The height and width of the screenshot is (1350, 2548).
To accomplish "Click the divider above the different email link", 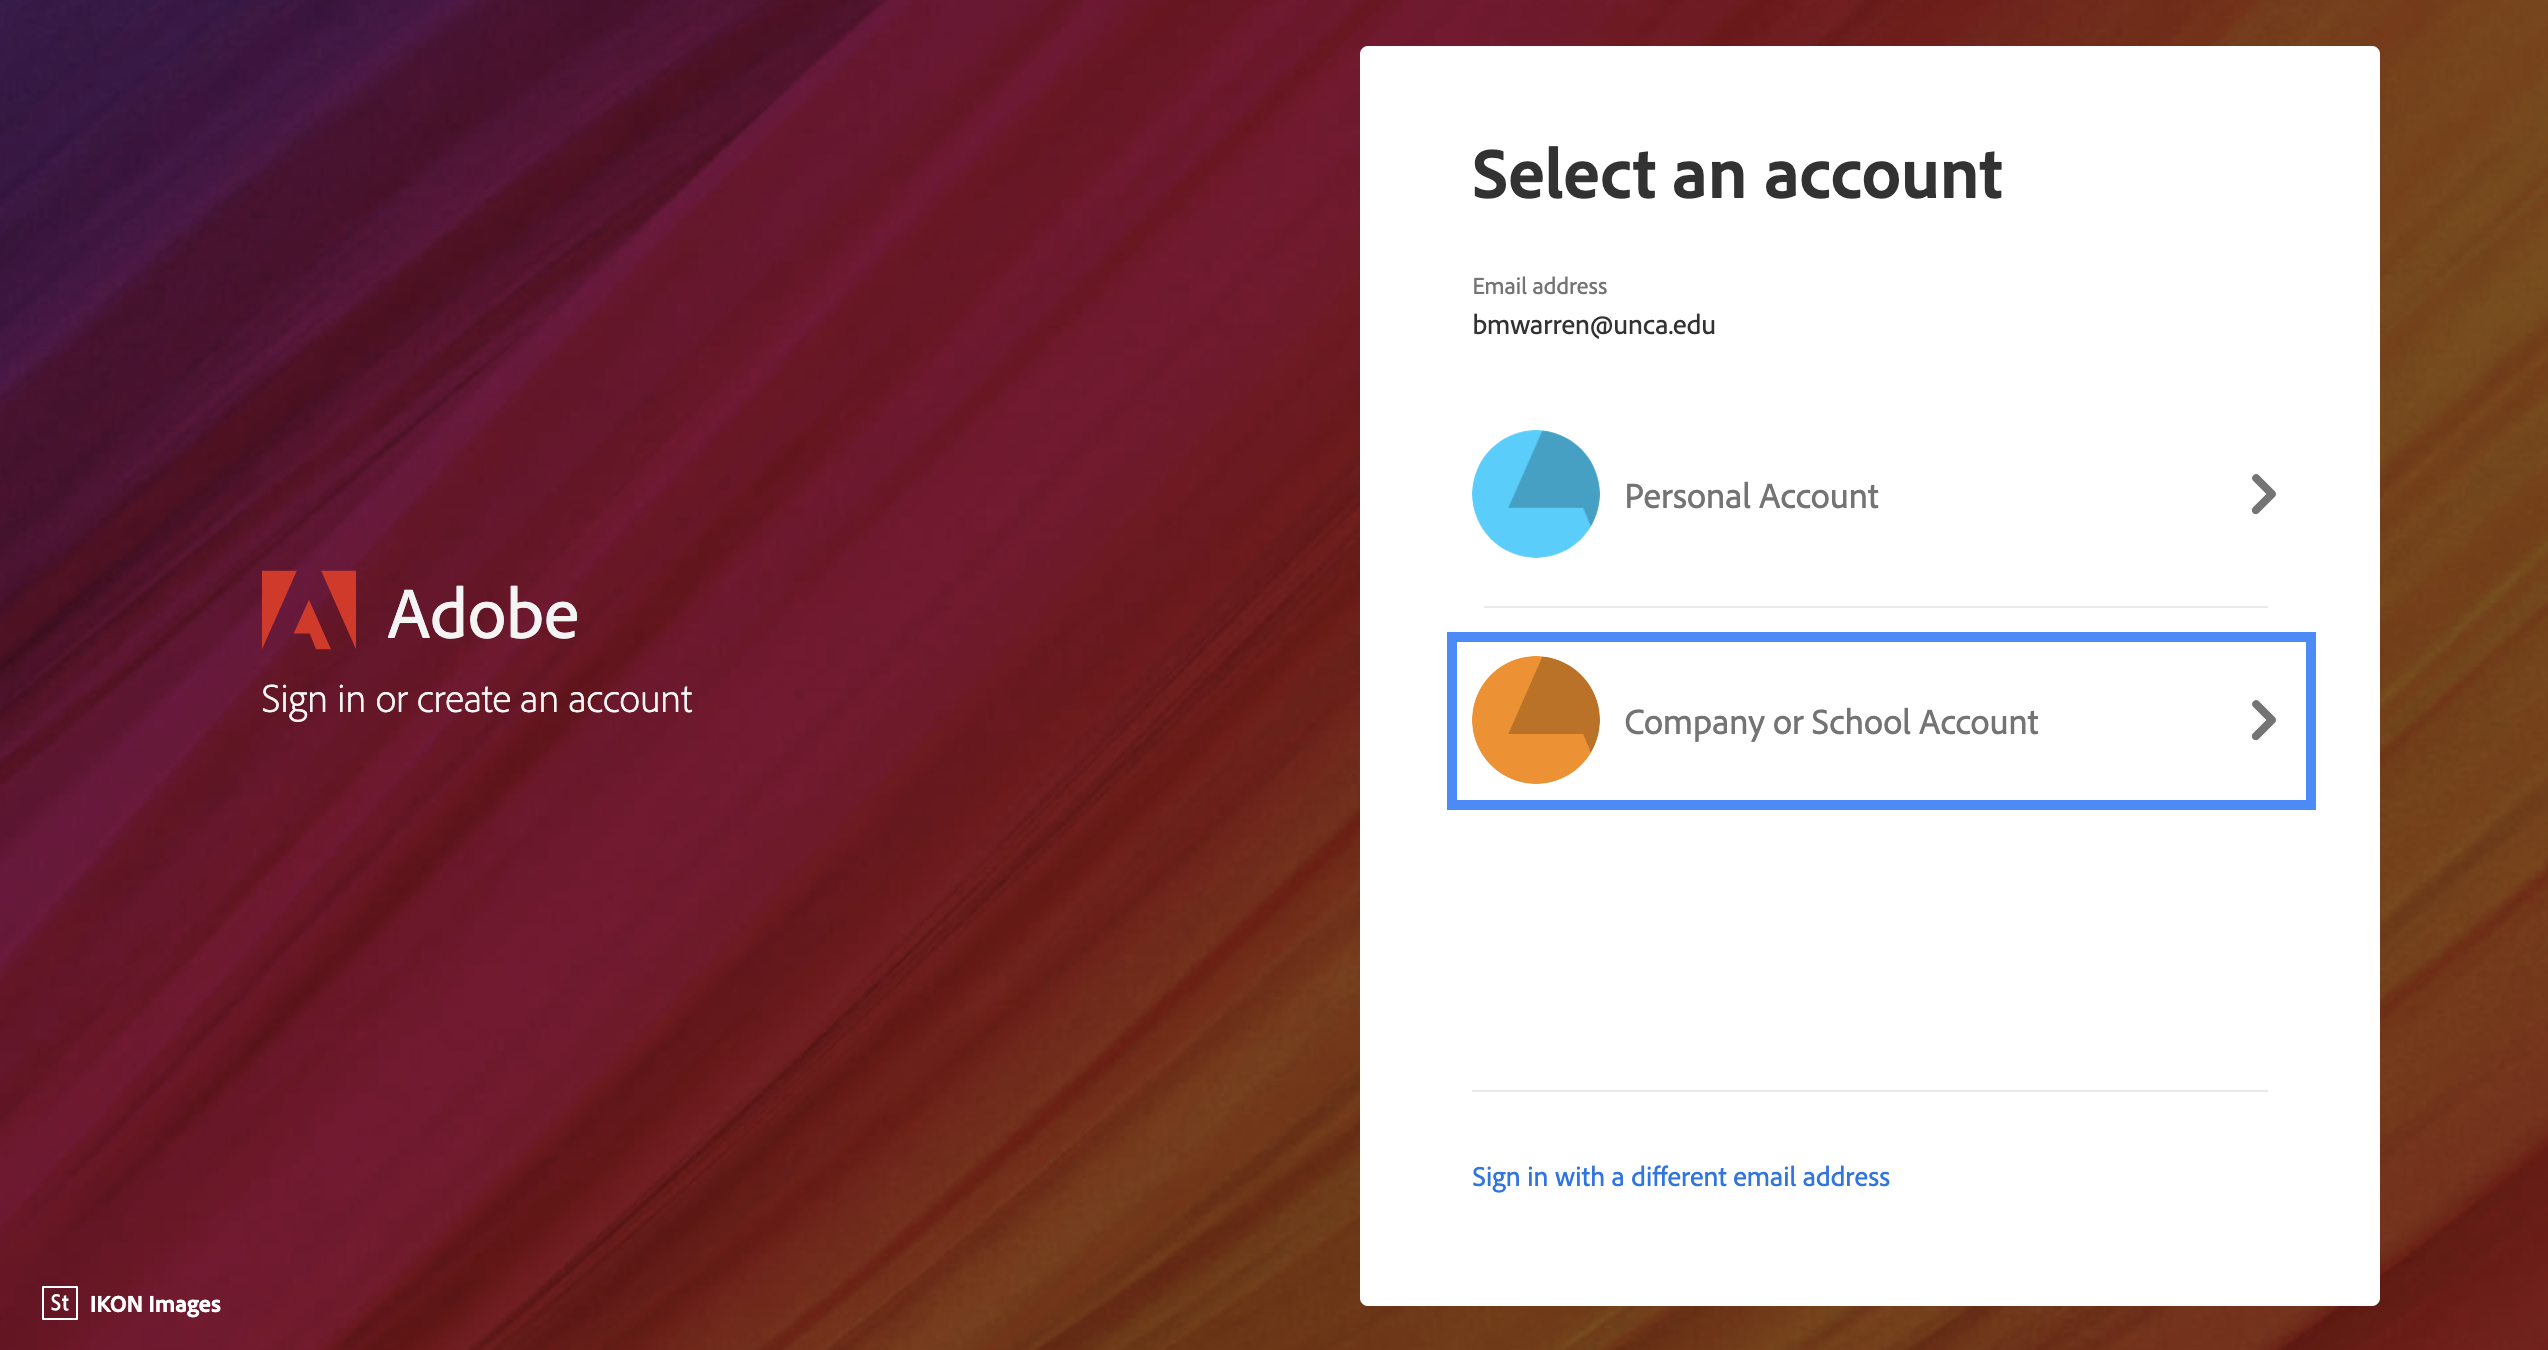I will (x=1869, y=1090).
